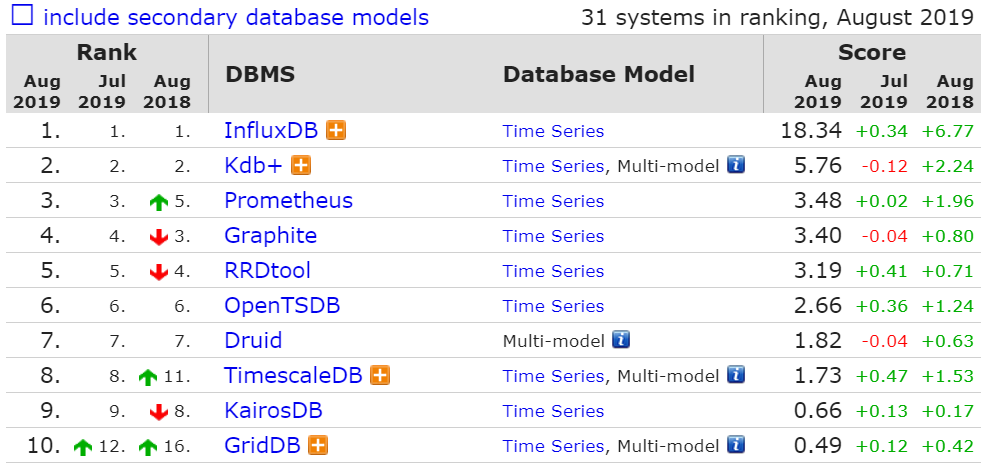Click the blue info icon in Druid row
Screen dimensions: 987x467
(x=621, y=340)
